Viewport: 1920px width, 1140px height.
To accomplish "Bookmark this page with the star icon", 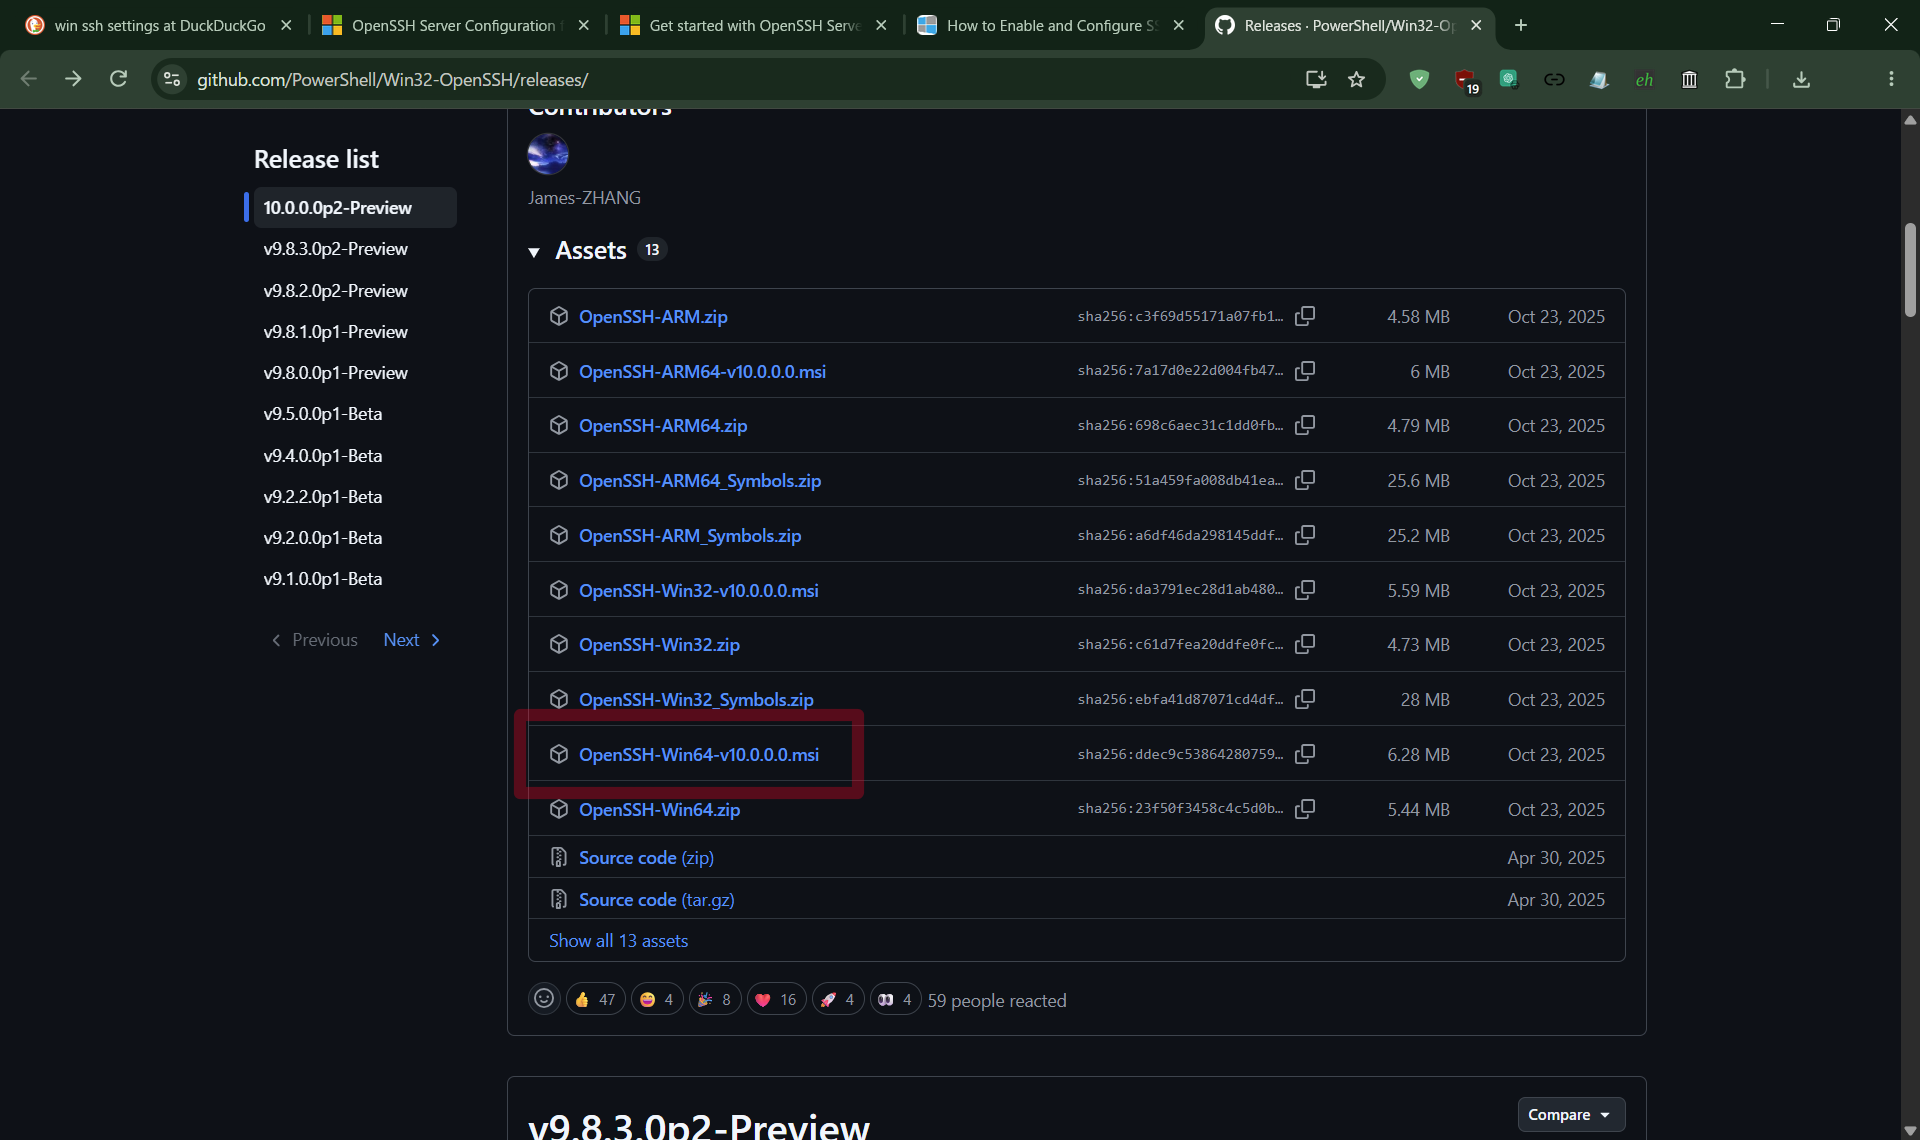I will (x=1356, y=79).
